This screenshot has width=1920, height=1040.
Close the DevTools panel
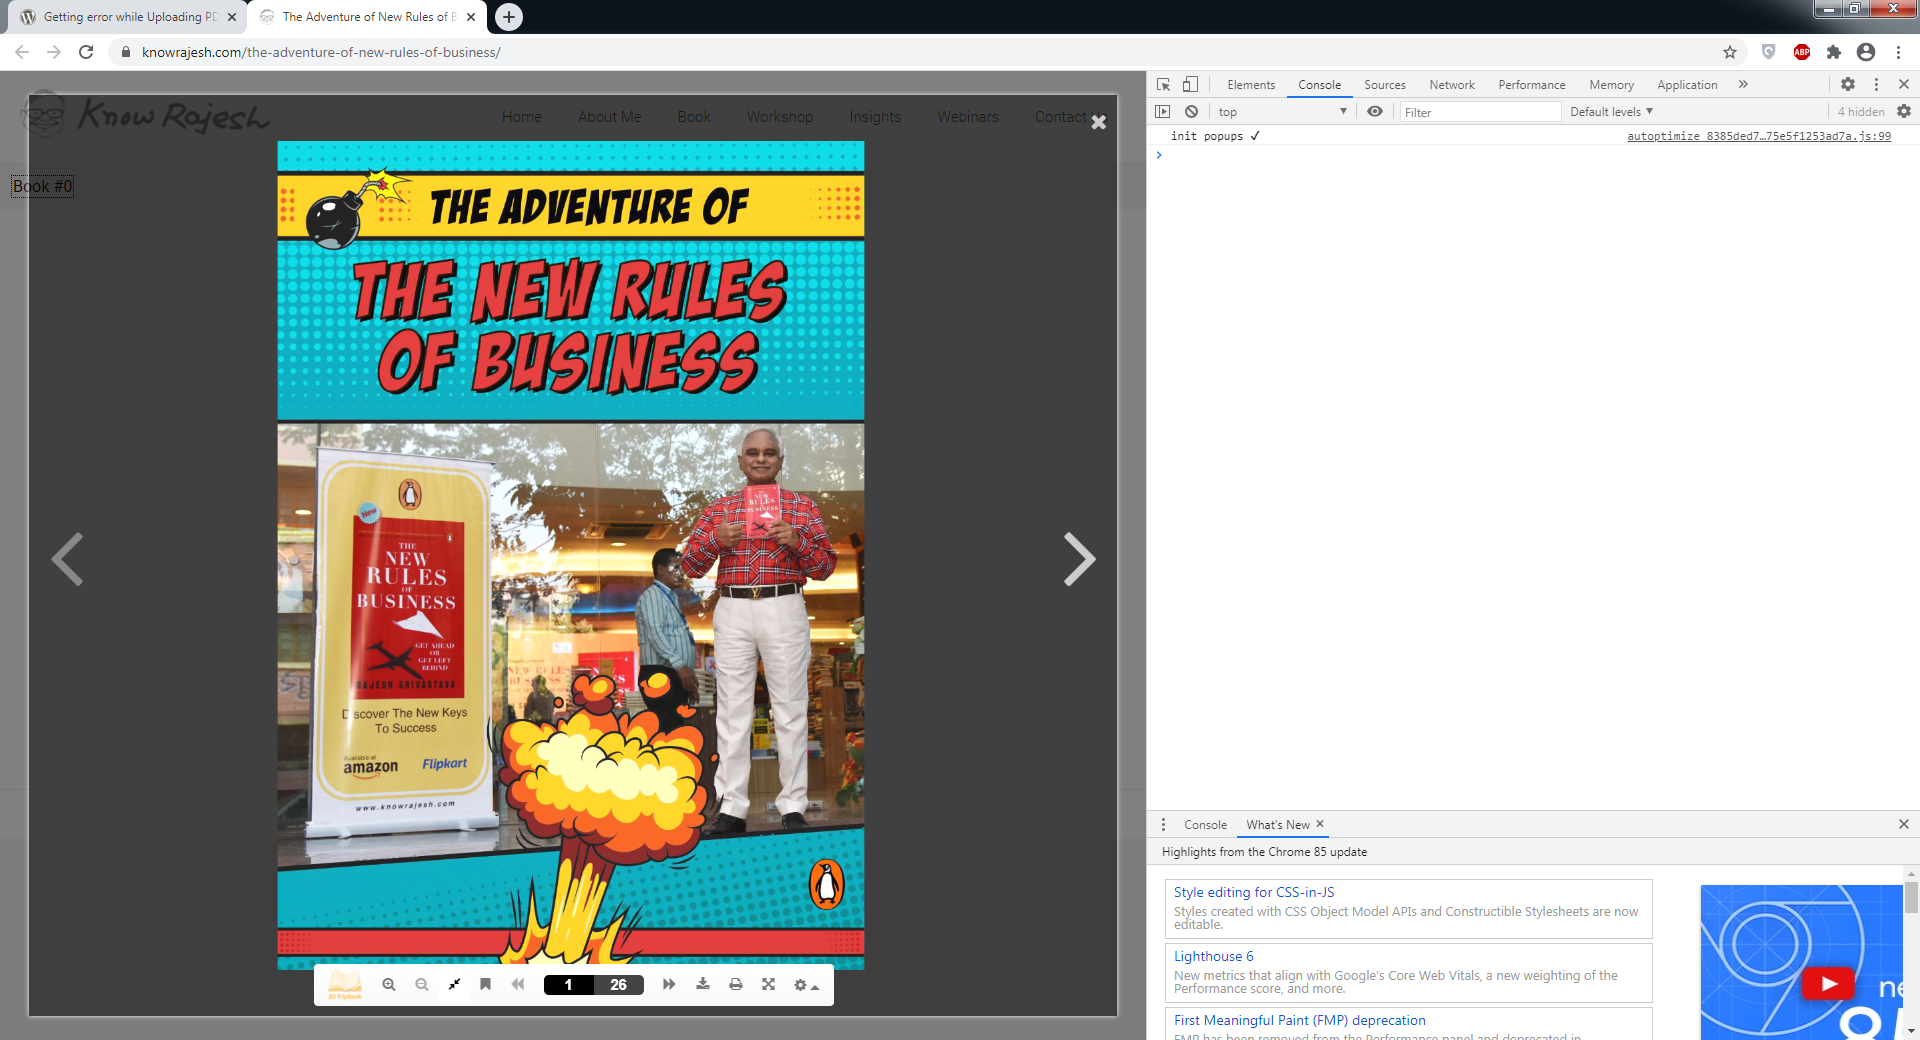pos(1904,85)
